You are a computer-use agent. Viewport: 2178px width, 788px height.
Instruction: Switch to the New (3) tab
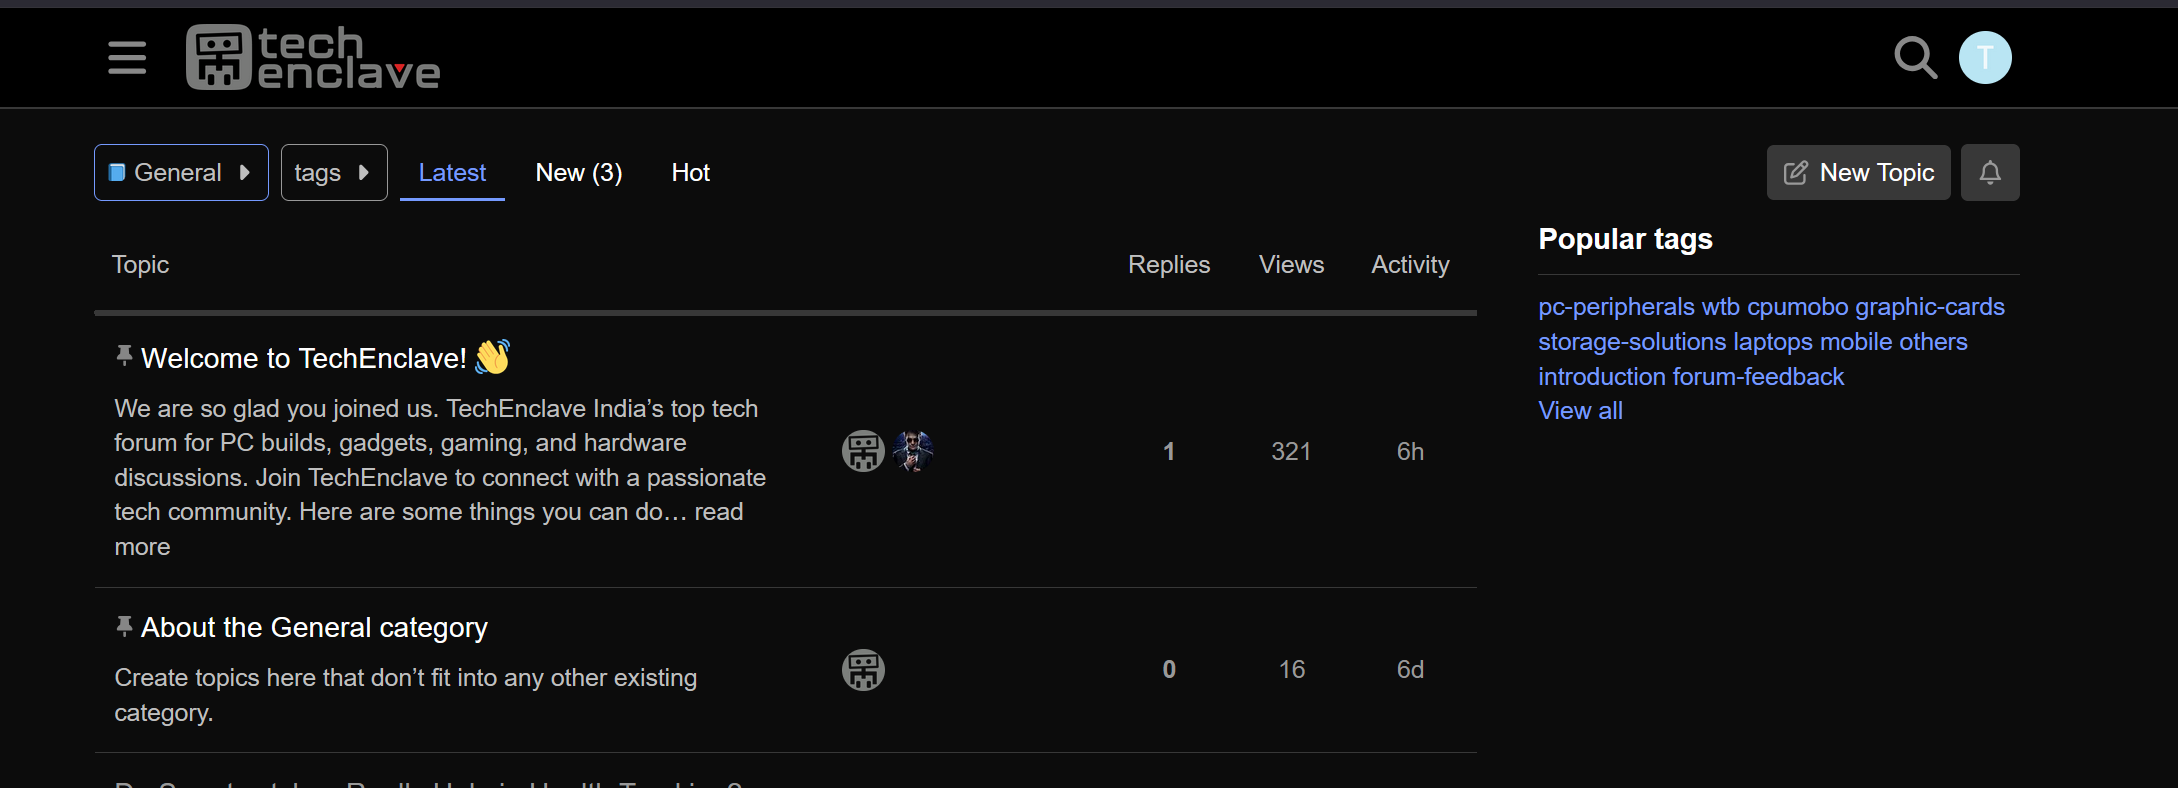(579, 172)
